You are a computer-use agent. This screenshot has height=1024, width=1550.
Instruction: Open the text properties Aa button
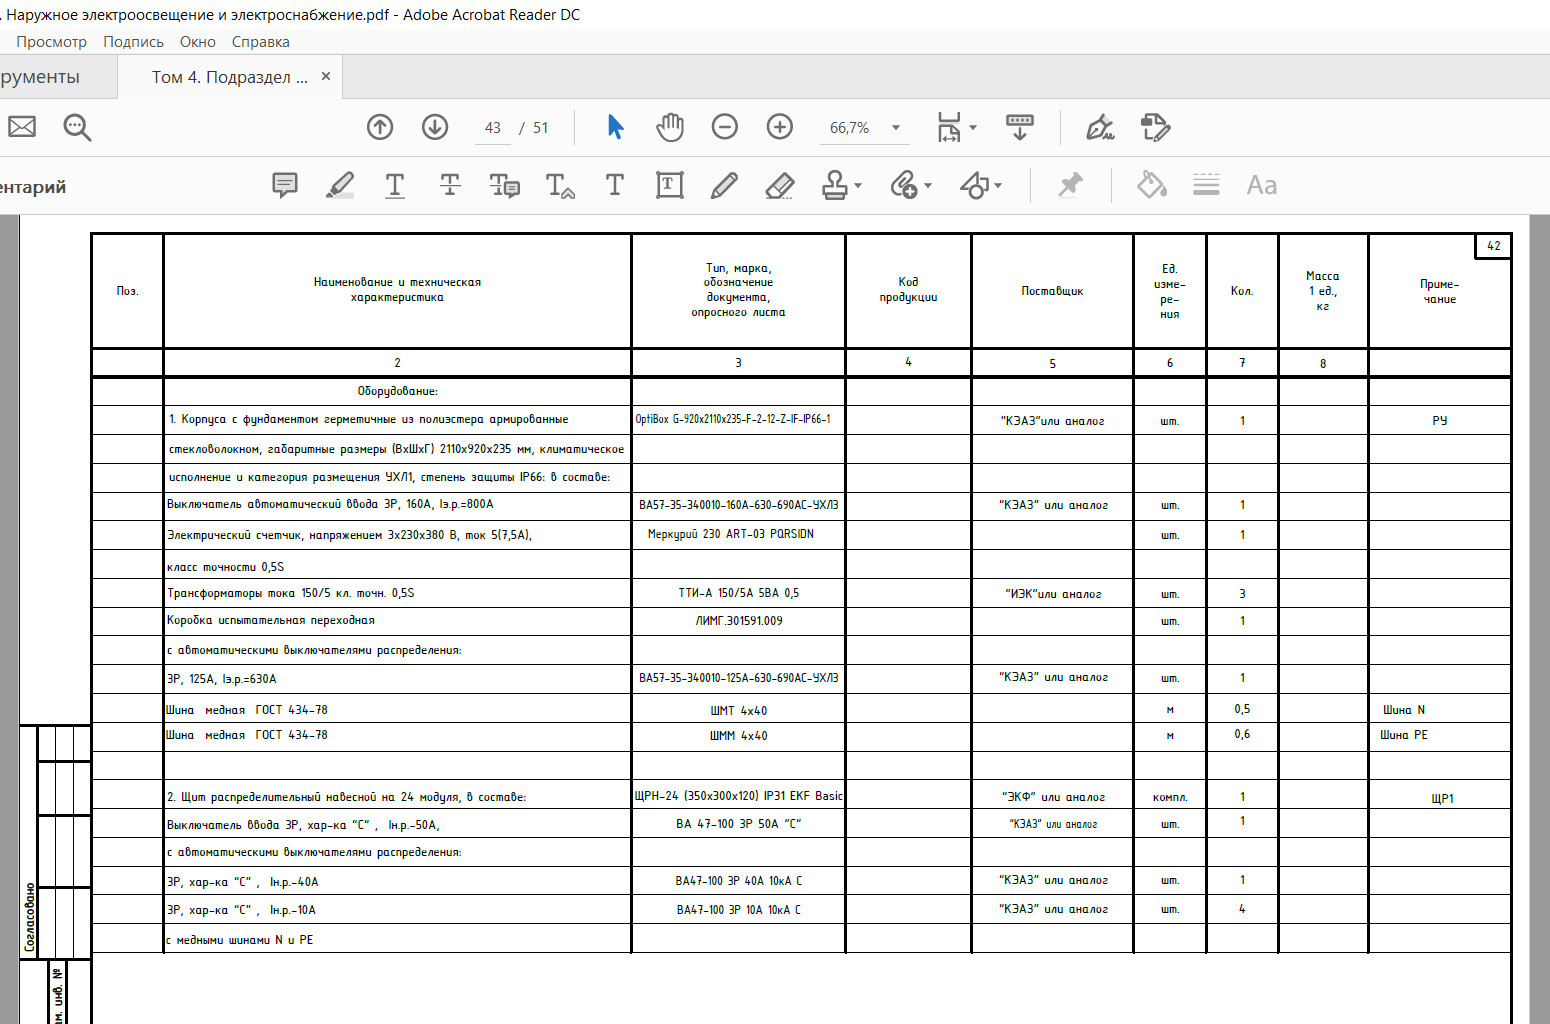coord(1261,185)
